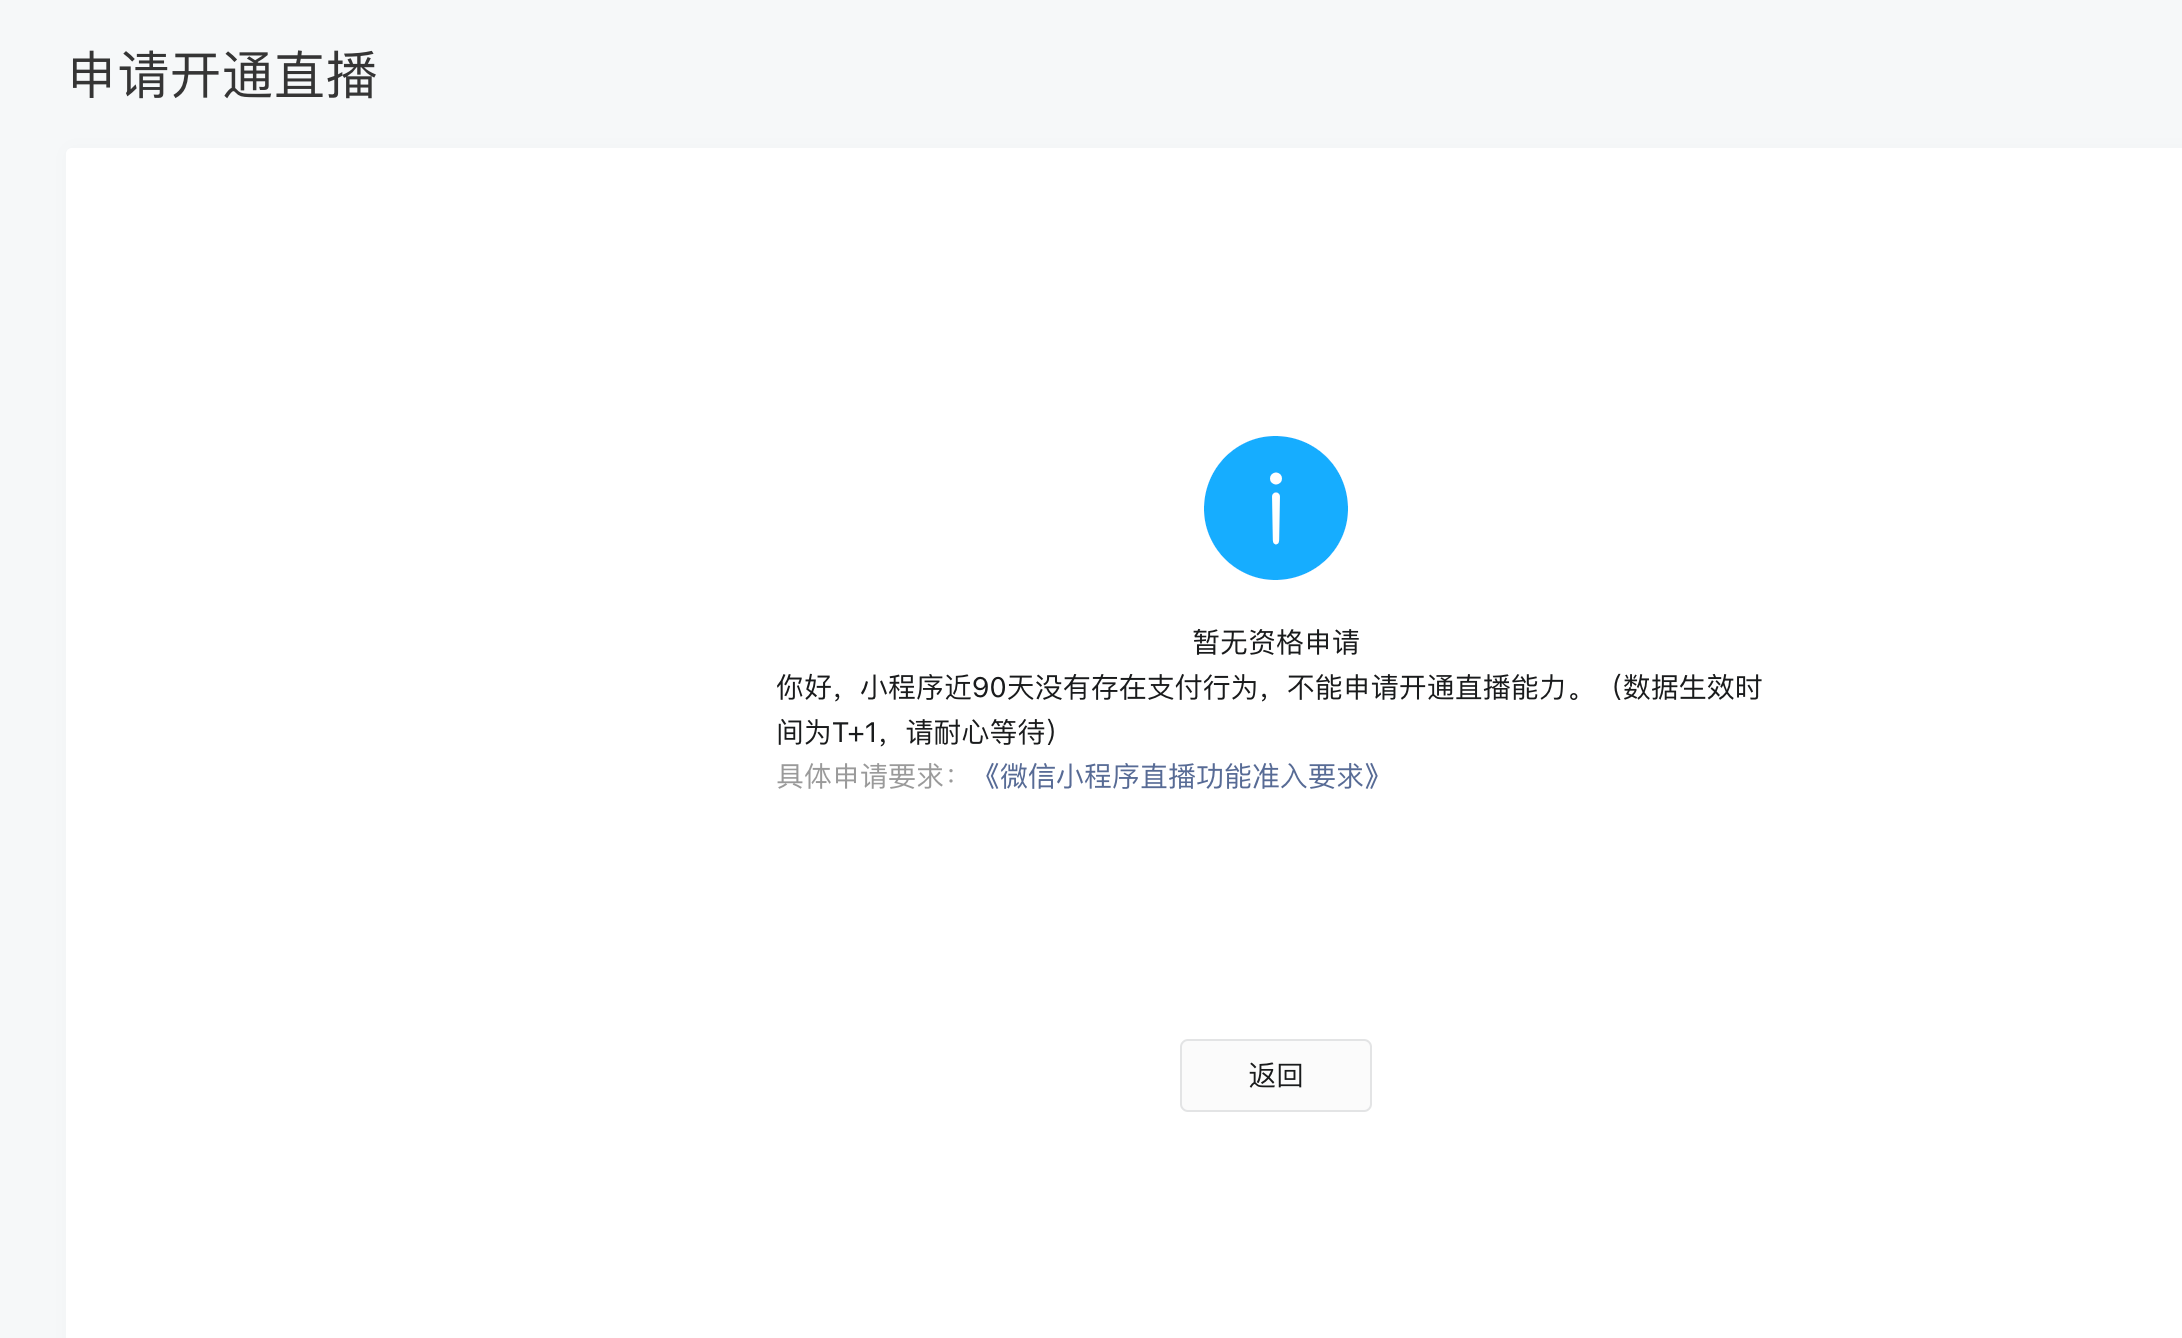Click the 回 character on back button

coord(1290,1075)
